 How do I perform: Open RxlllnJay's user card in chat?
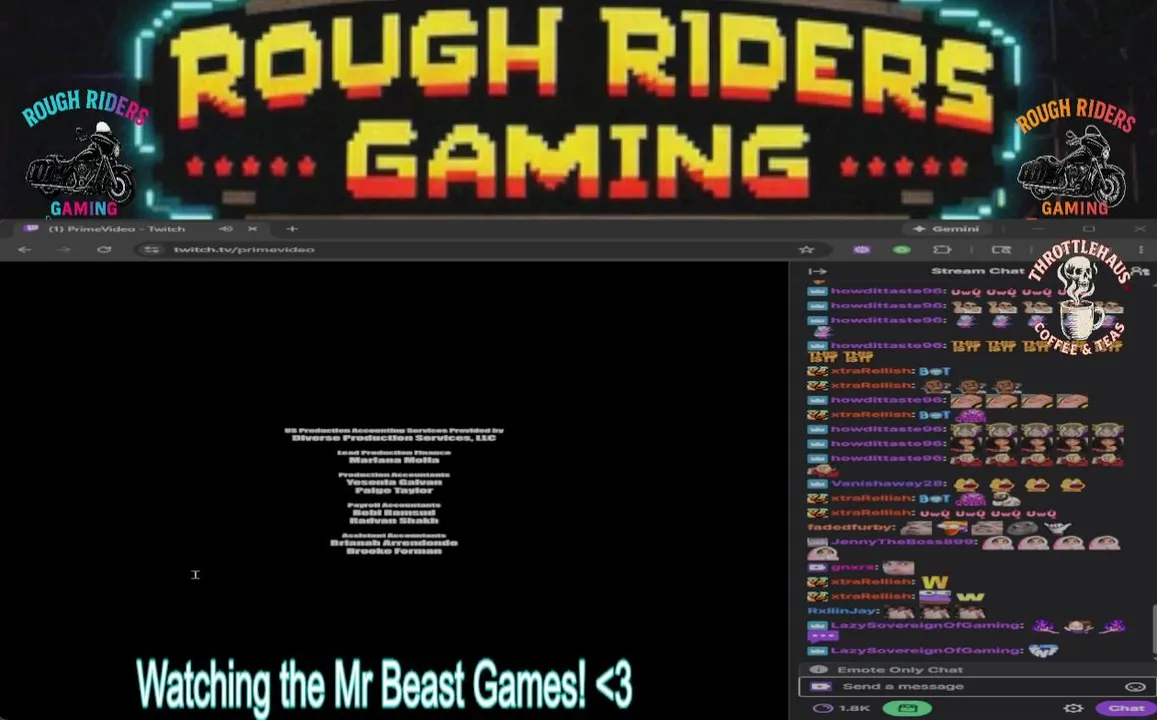(843, 611)
